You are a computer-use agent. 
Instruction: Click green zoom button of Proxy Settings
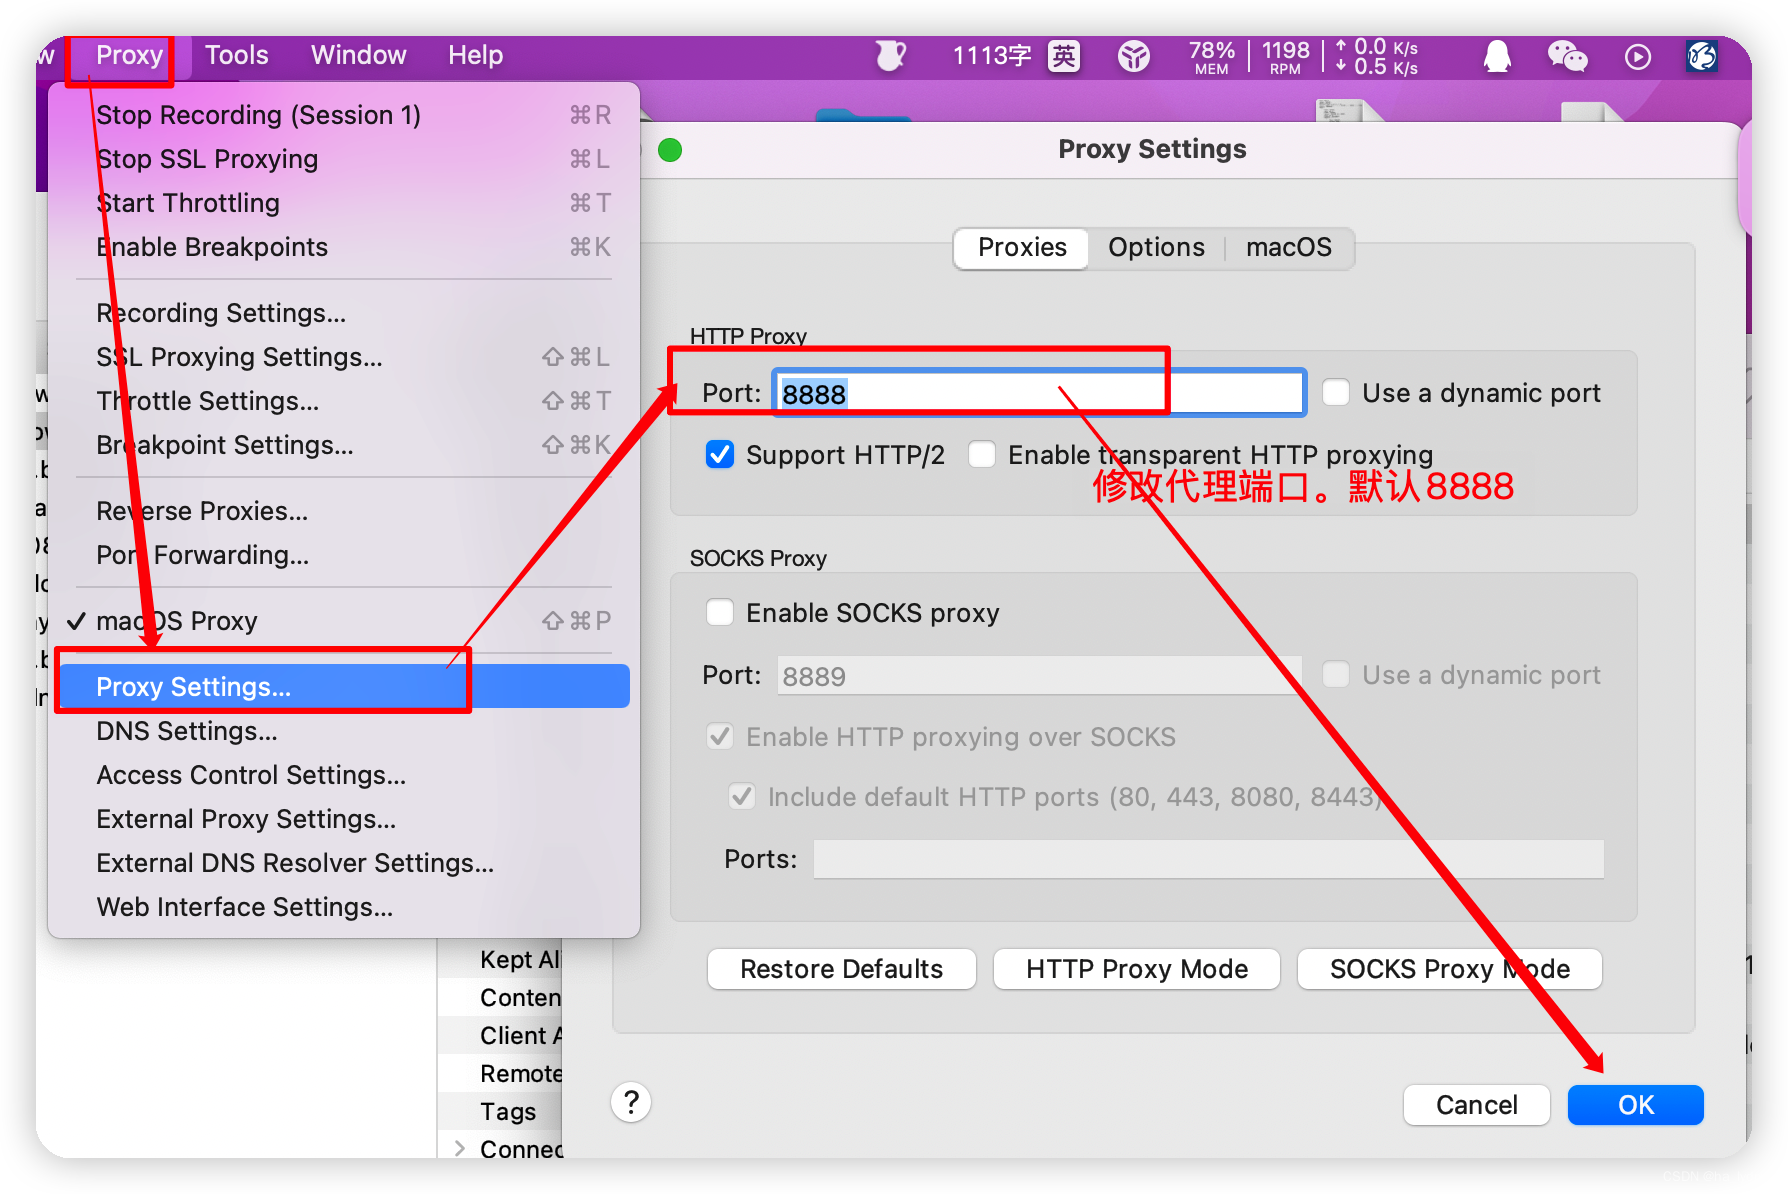(670, 150)
